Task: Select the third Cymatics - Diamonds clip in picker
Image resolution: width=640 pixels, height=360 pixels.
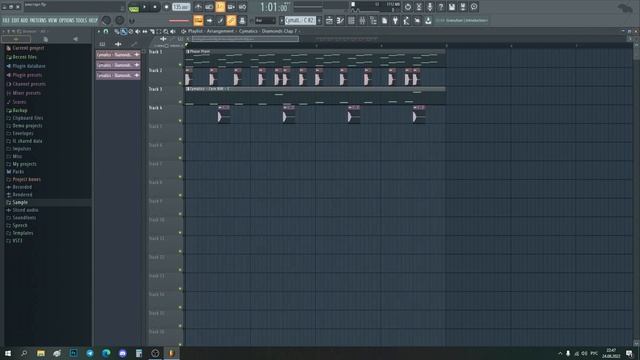Action: click(x=118, y=76)
